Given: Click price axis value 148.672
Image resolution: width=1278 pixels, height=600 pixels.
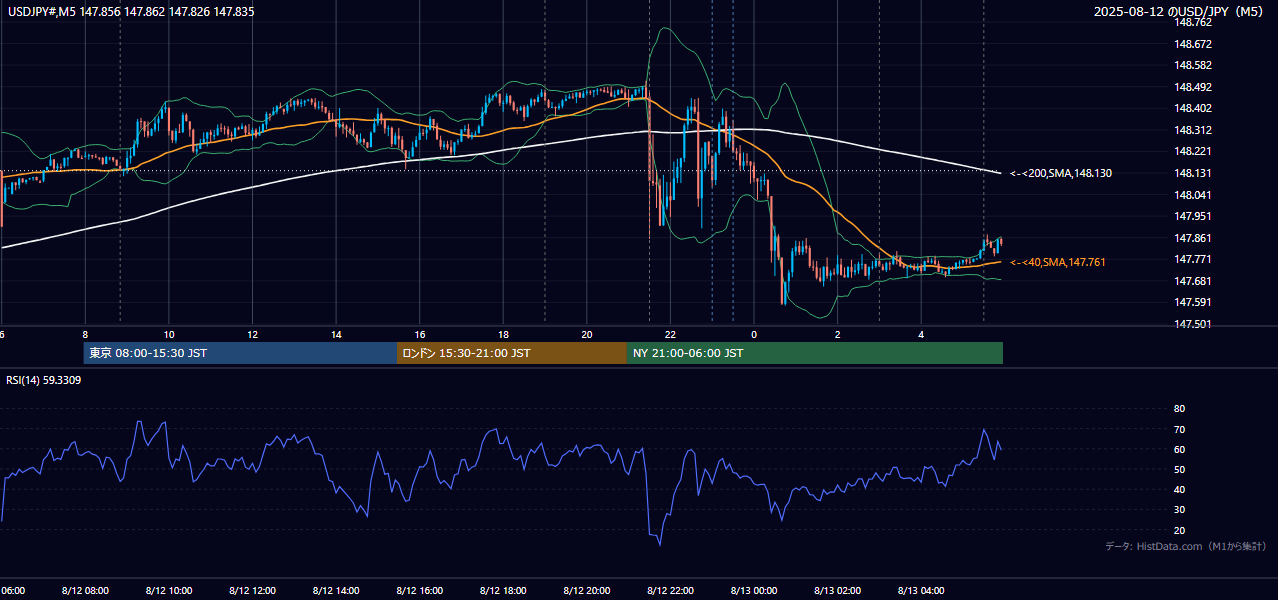Looking at the screenshot, I should coord(1193,44).
